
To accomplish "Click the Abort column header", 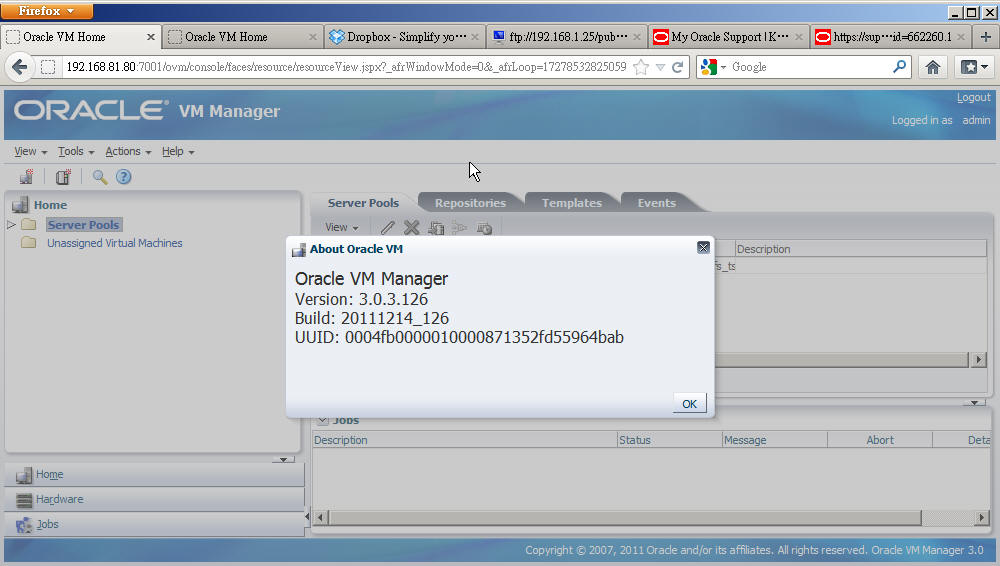I will tap(879, 440).
